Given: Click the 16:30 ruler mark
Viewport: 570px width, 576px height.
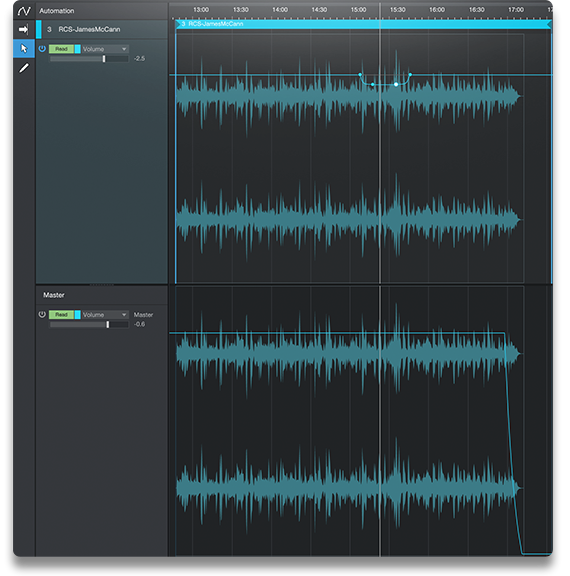Looking at the screenshot, I should [x=476, y=10].
